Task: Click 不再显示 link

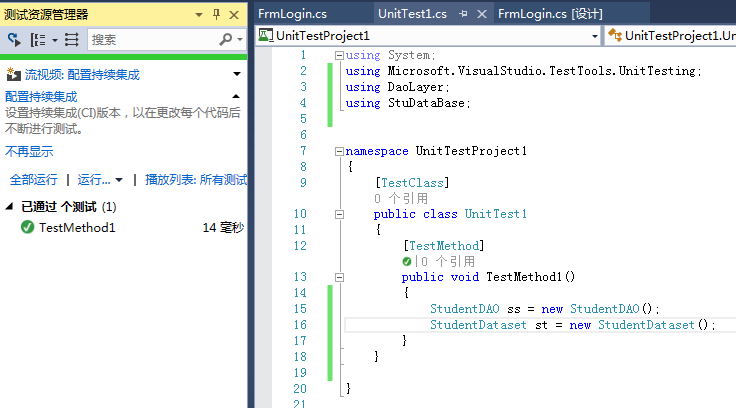Action: point(29,151)
